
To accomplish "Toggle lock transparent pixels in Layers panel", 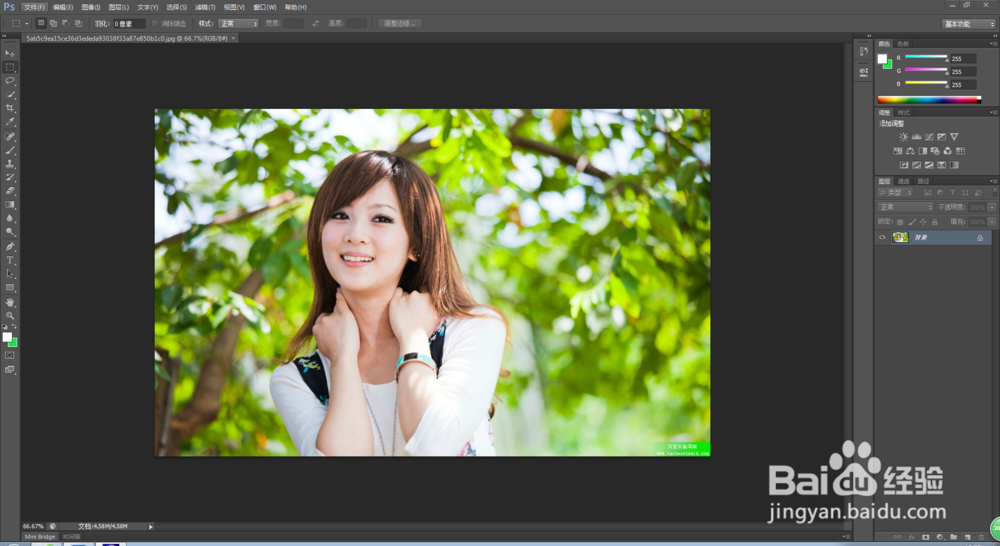I will pos(900,222).
